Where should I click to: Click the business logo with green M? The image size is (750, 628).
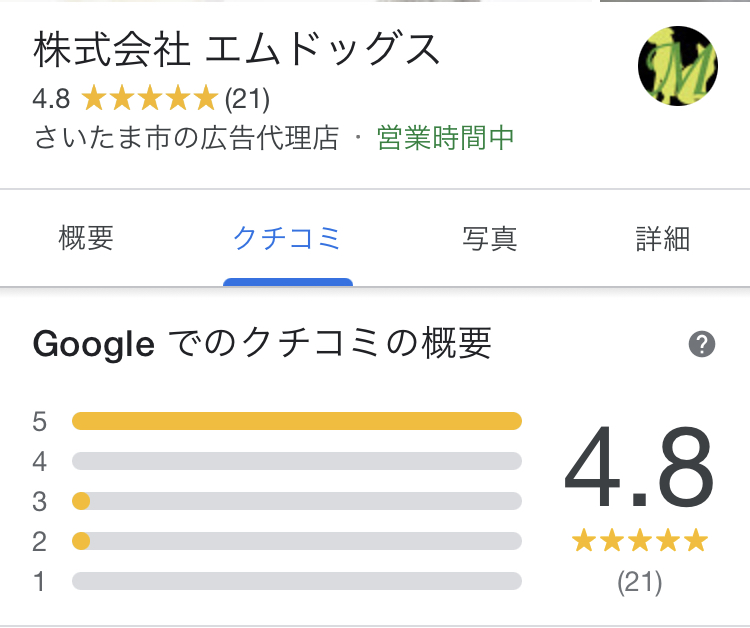point(677,66)
